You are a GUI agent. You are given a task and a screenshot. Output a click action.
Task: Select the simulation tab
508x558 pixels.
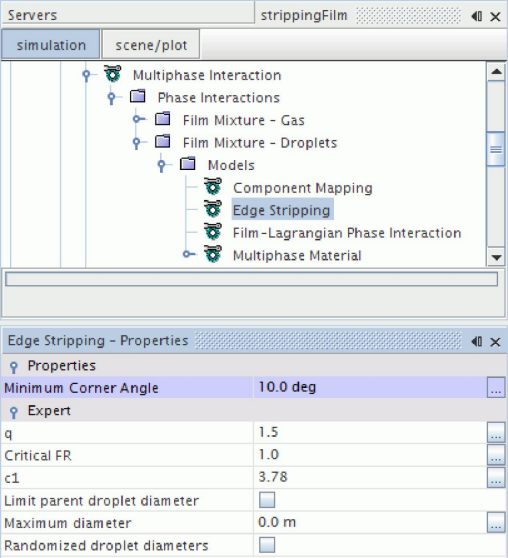click(x=51, y=45)
